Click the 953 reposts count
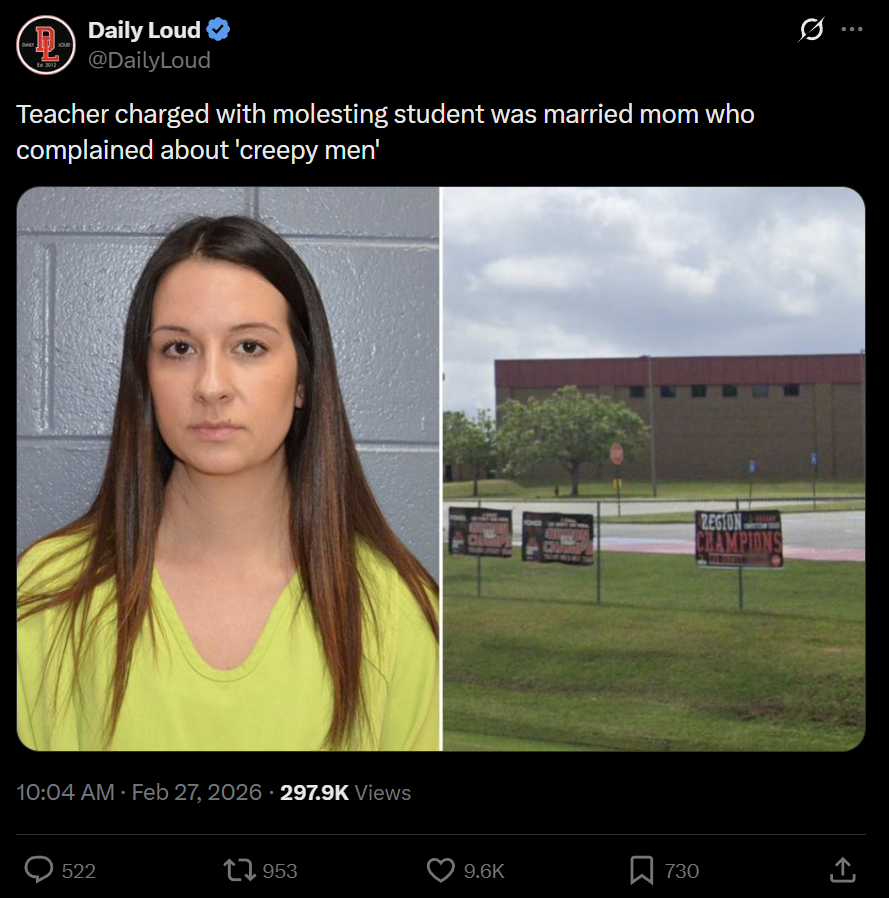889x898 pixels. pos(280,871)
